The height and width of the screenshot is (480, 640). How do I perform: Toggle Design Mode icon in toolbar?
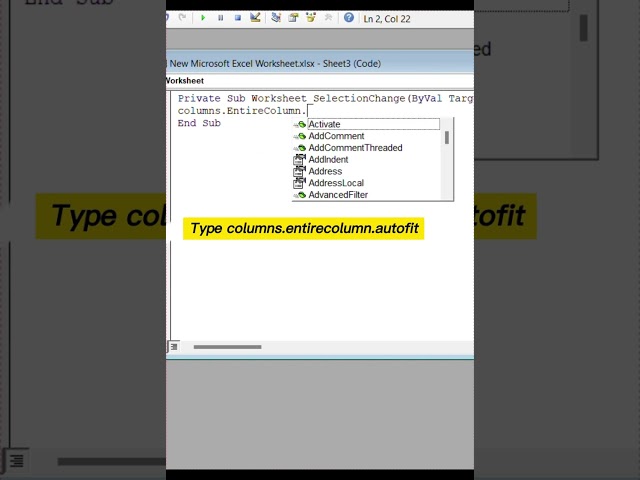[255, 18]
